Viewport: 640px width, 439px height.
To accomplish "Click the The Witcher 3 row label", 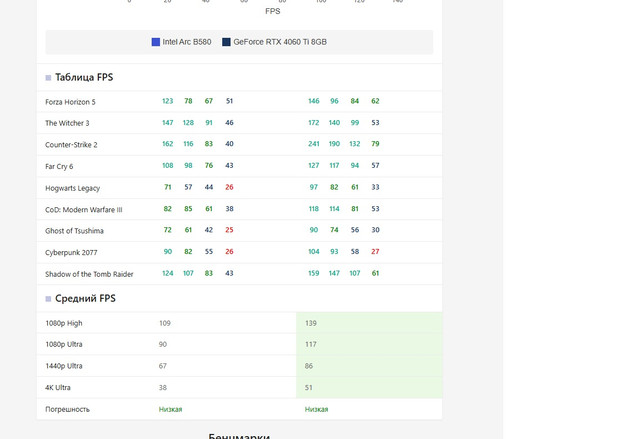I will click(67, 123).
